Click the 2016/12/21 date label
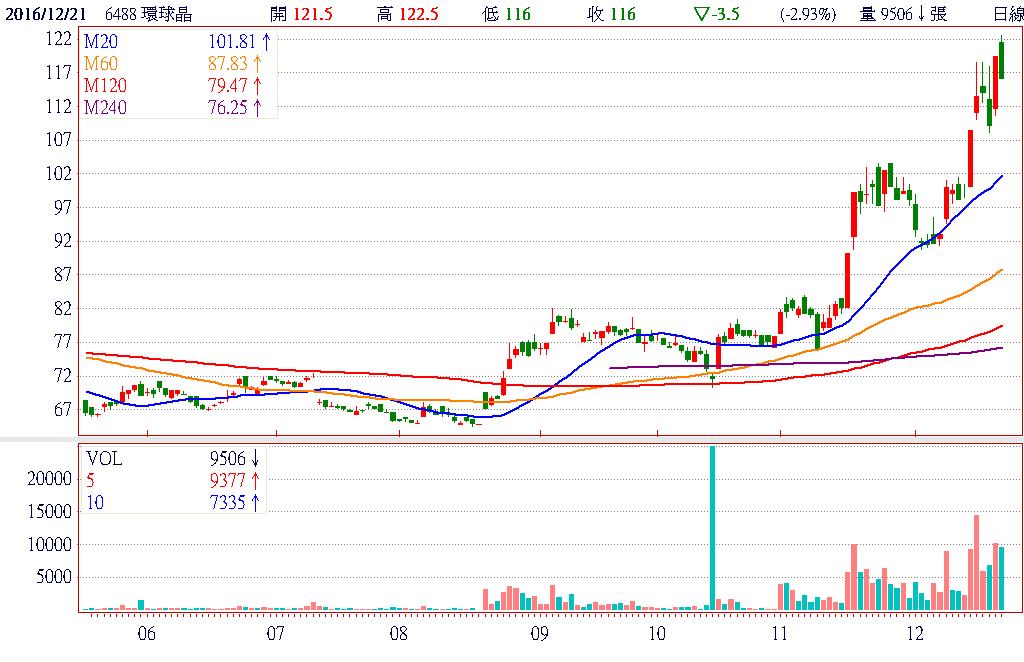Image resolution: width=1024 pixels, height=662 pixels. (44, 14)
